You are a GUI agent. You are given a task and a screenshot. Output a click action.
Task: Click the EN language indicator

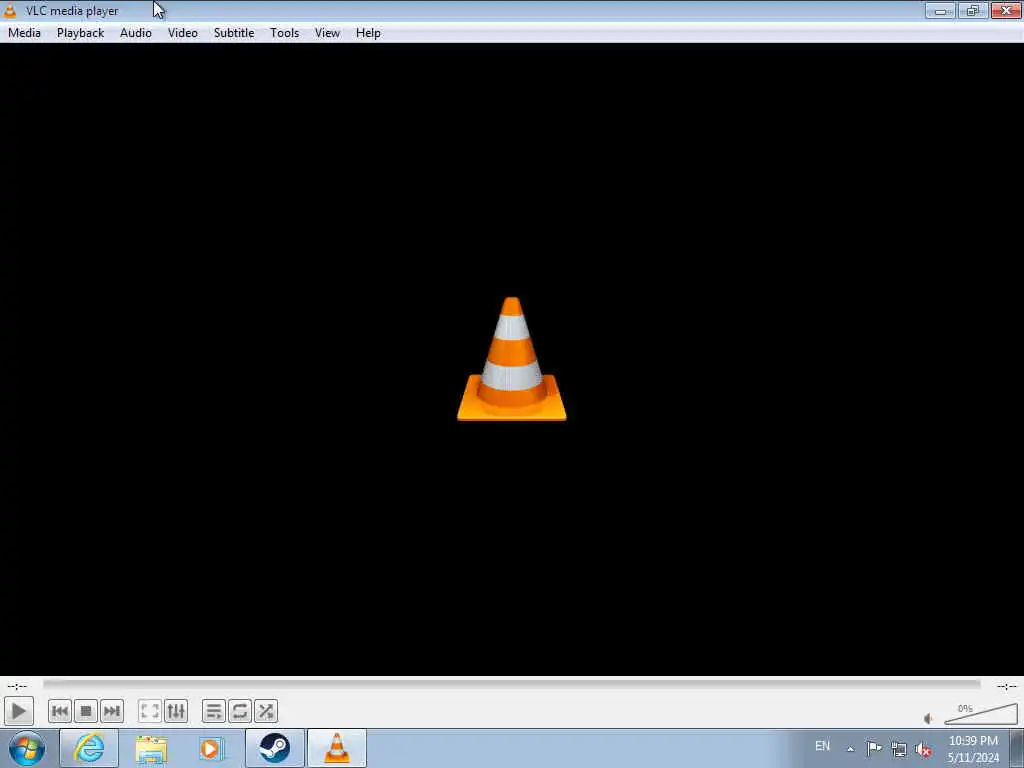822,746
